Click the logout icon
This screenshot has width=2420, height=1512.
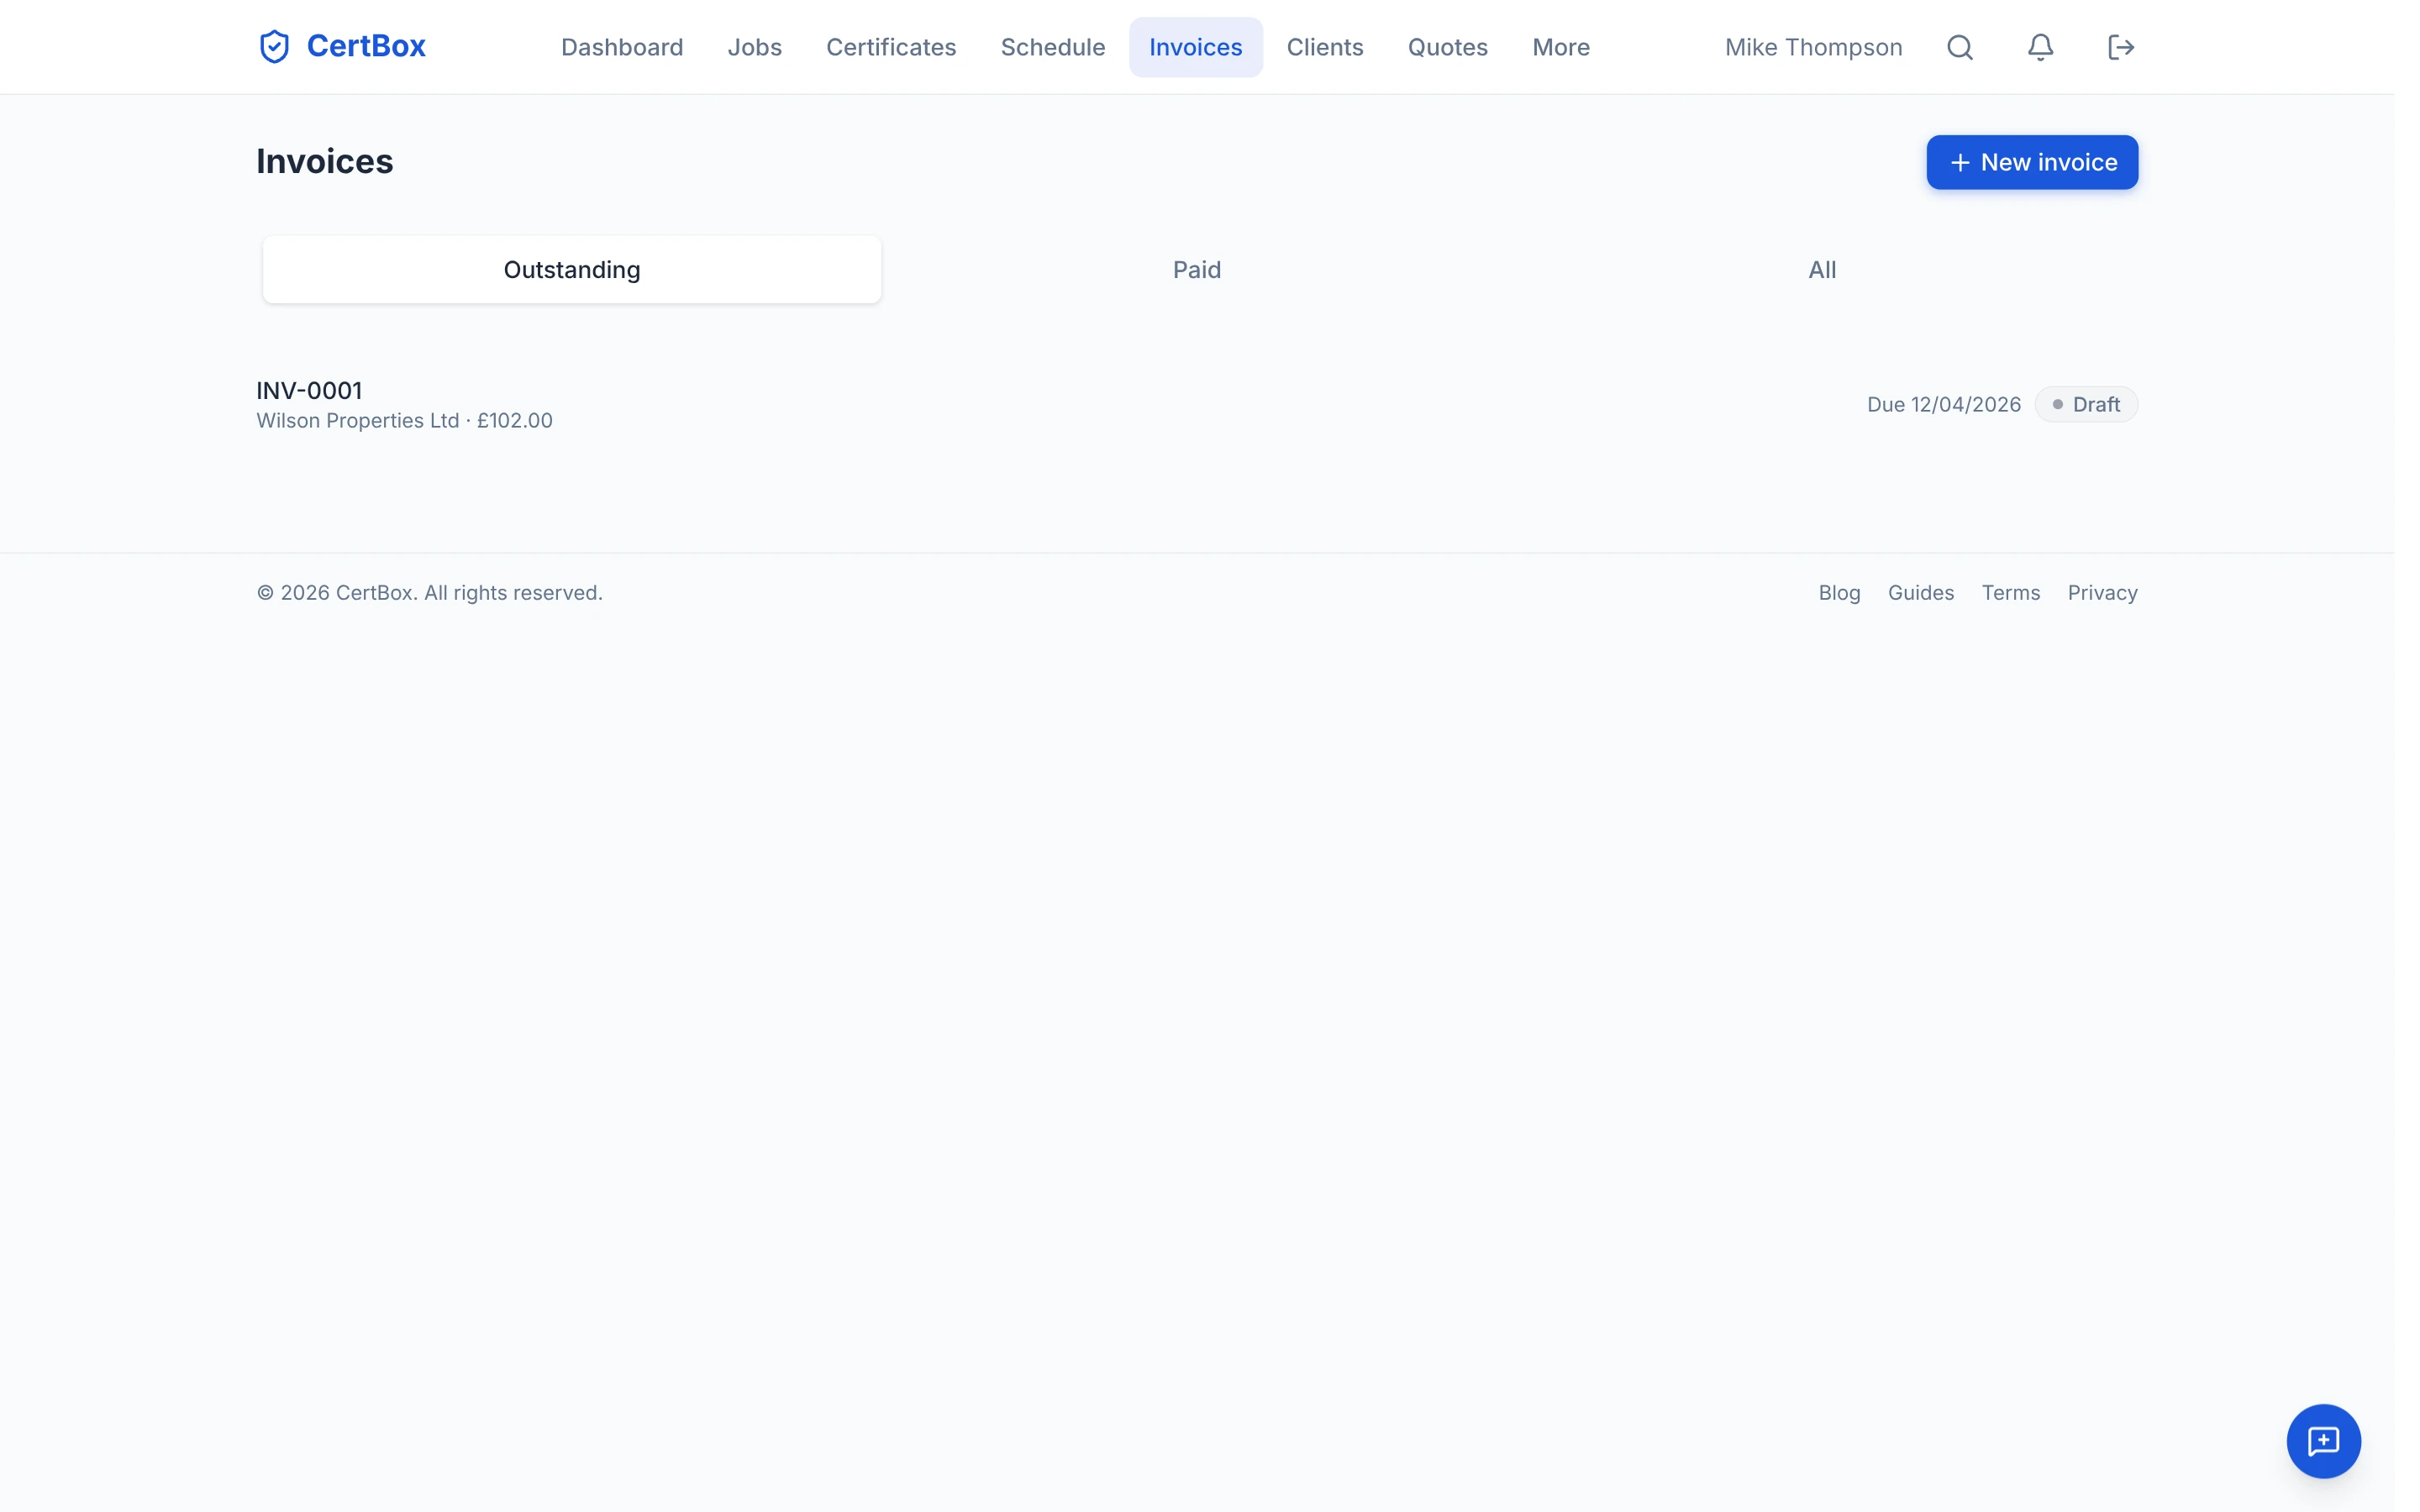(2121, 47)
